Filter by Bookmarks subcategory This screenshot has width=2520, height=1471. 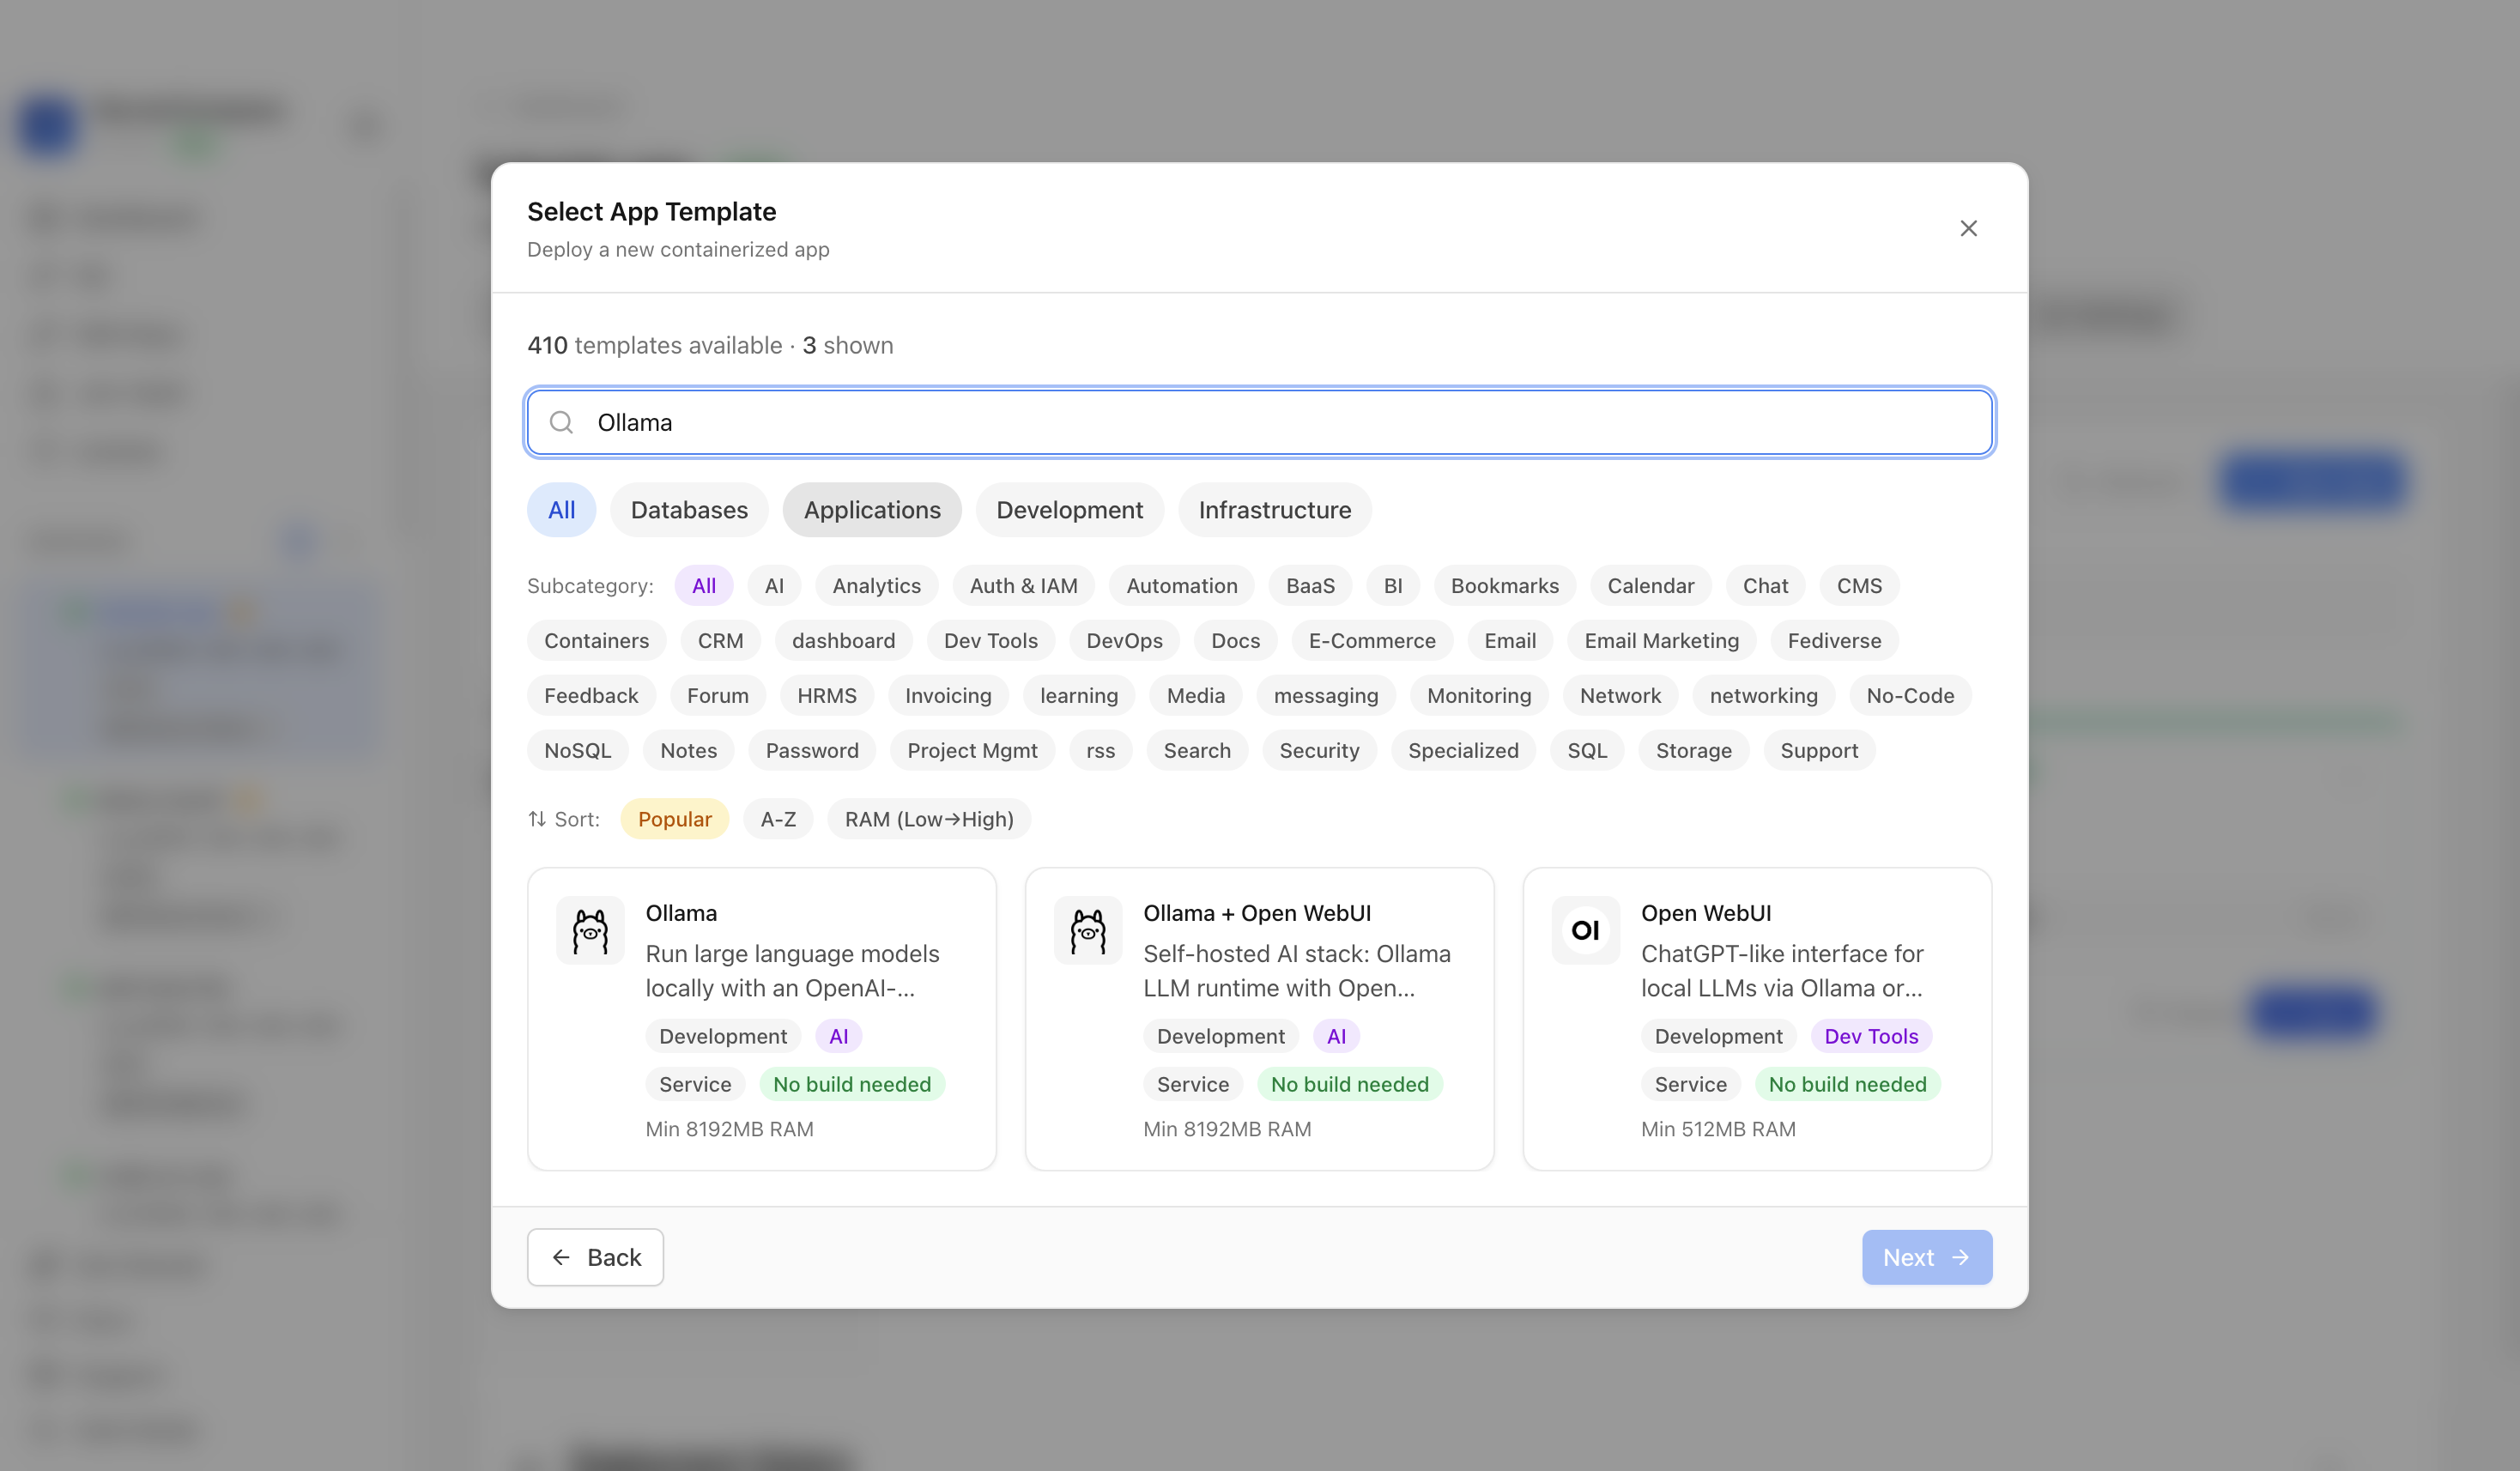pos(1505,586)
